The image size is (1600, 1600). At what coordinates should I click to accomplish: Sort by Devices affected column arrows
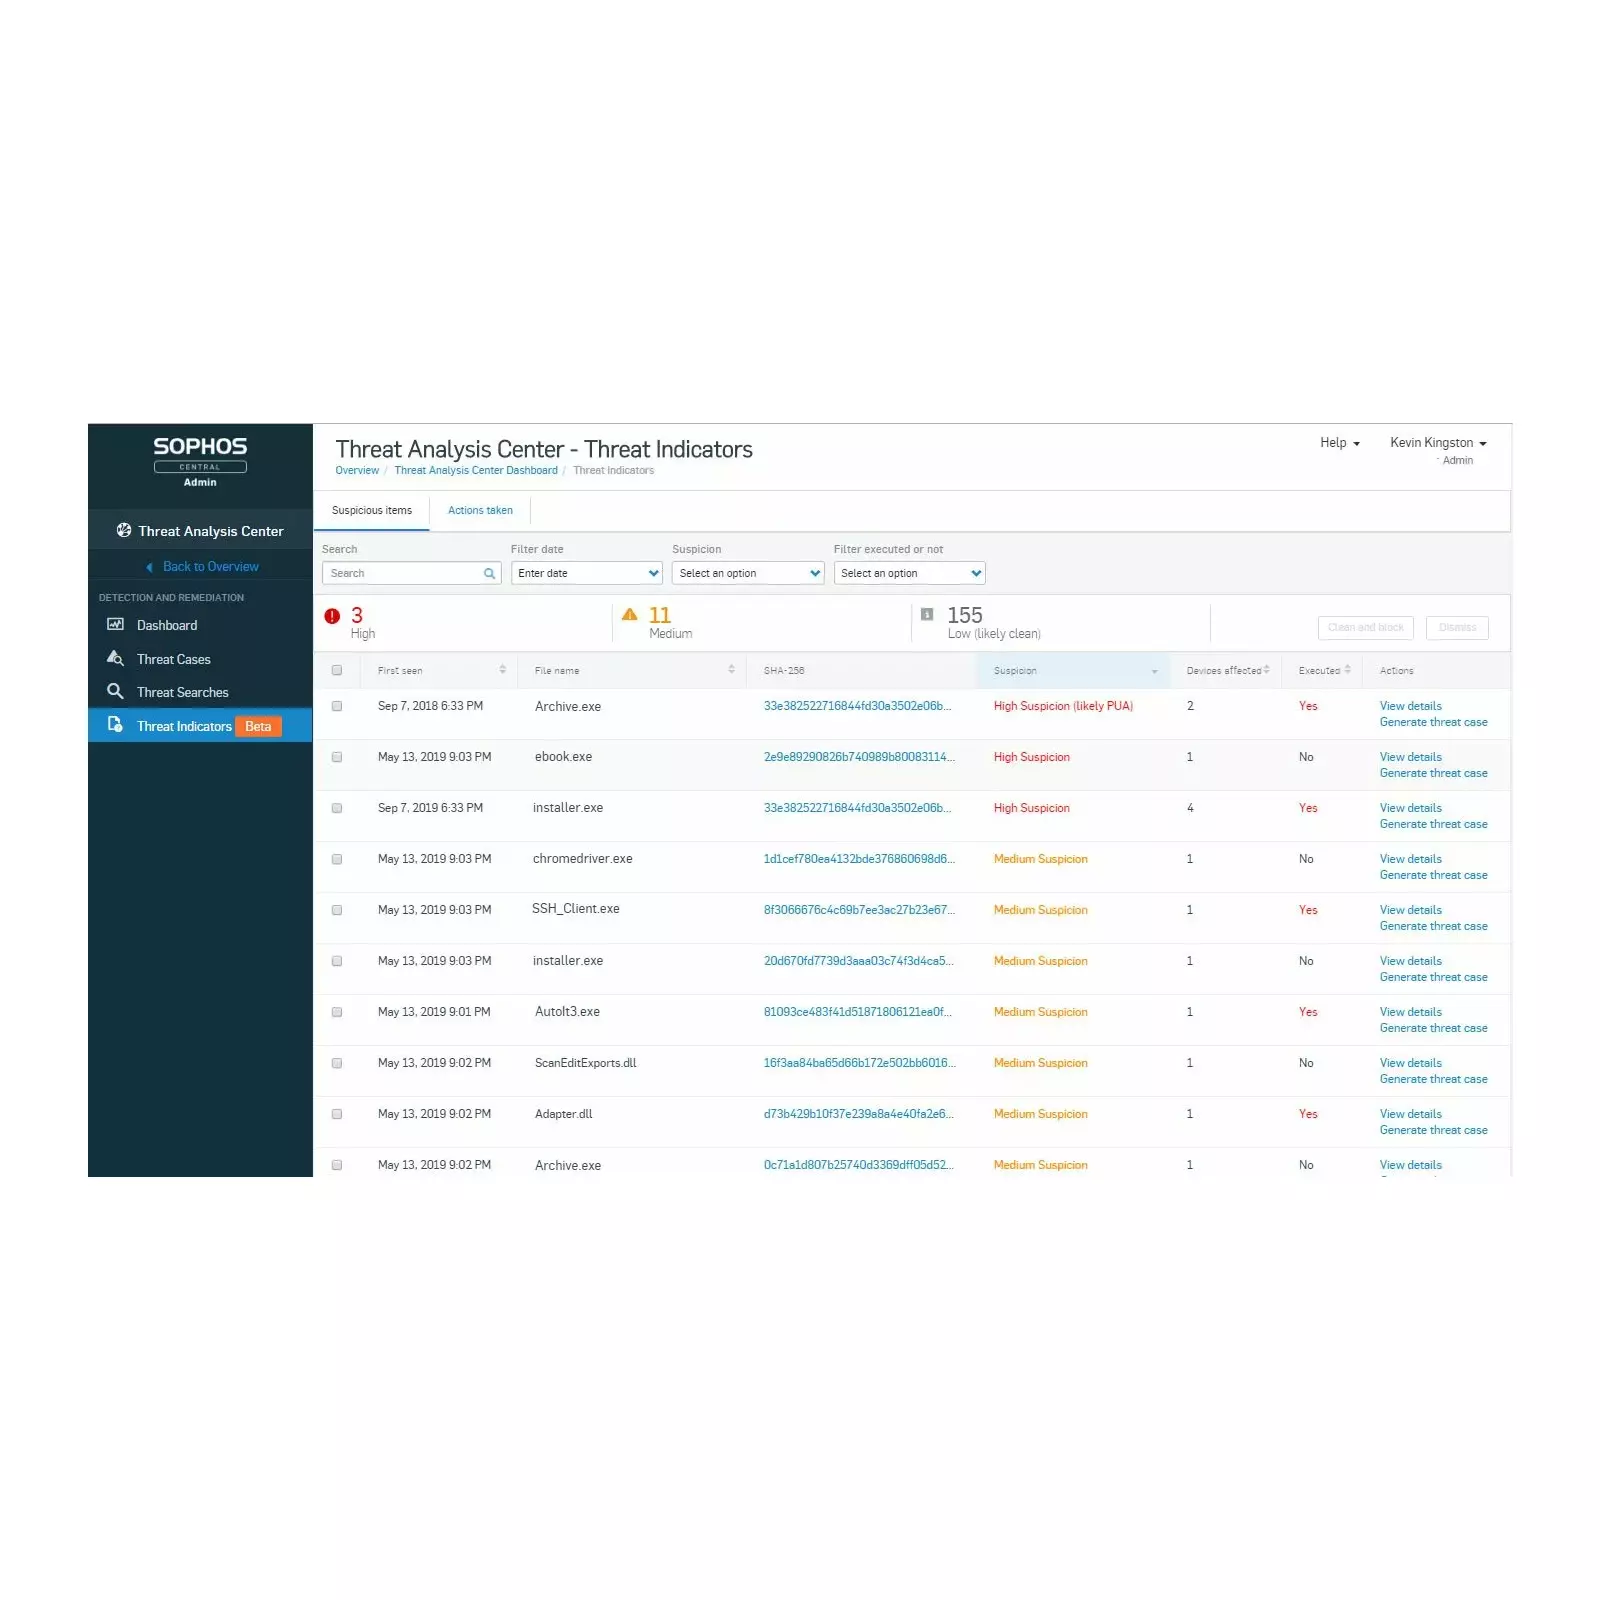point(1266,669)
